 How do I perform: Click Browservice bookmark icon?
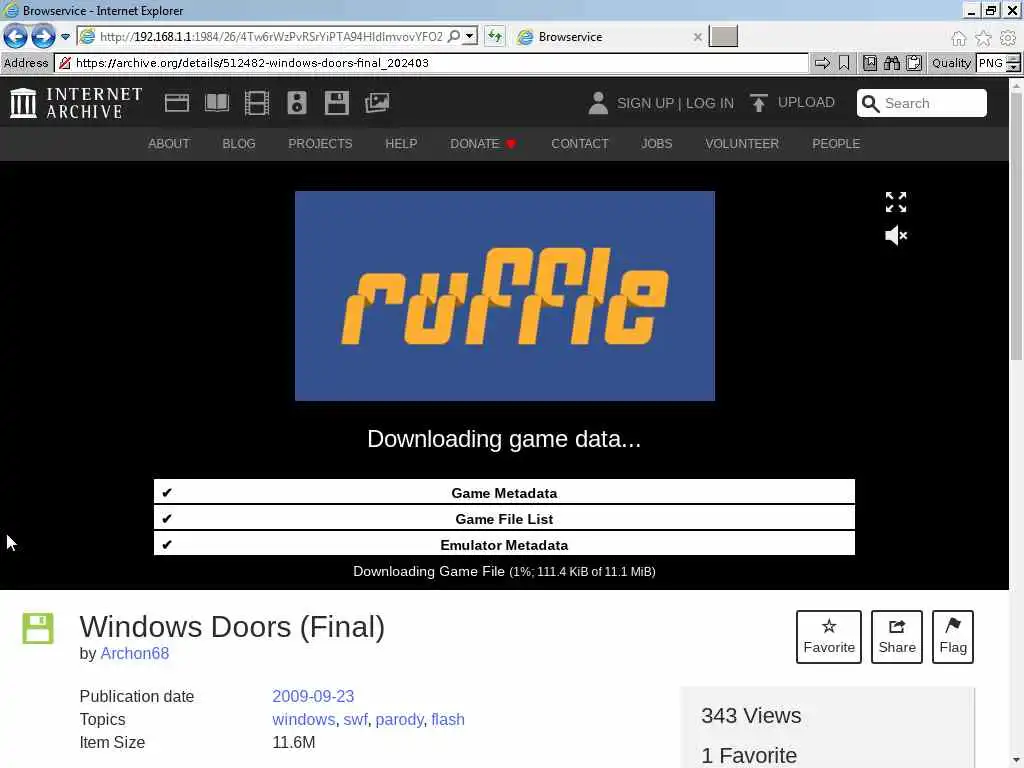pyautogui.click(x=844, y=63)
